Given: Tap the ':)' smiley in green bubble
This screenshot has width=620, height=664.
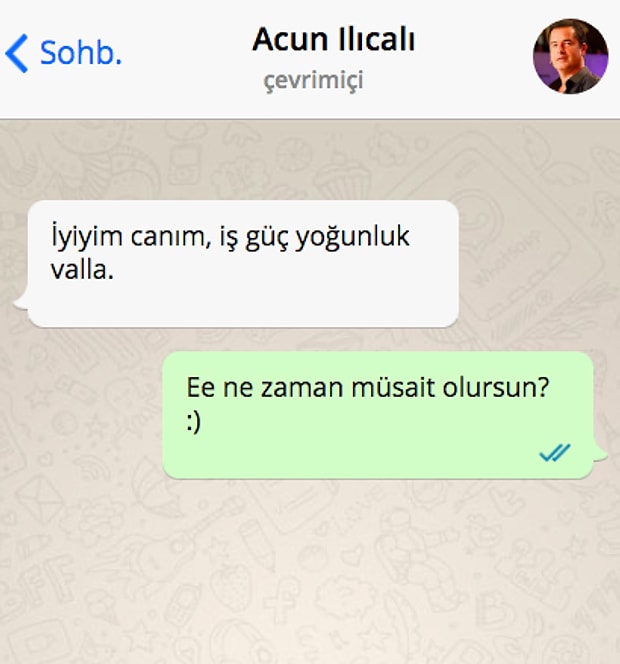Looking at the screenshot, I should coord(194,422).
